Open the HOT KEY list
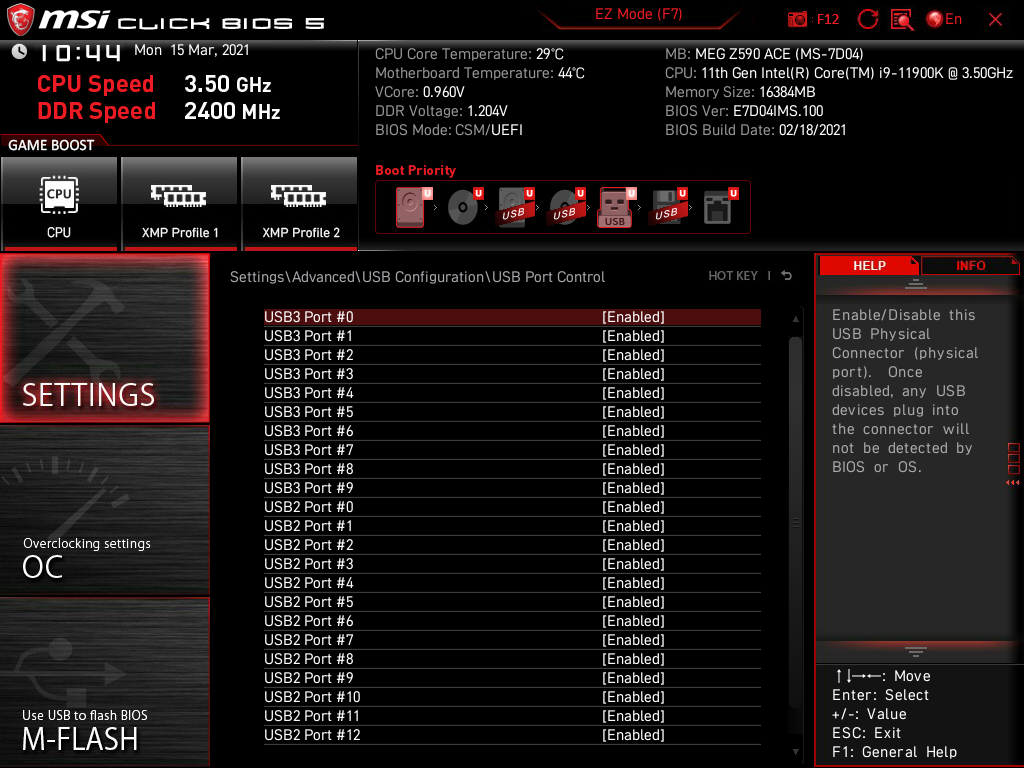The image size is (1024, 768). (733, 276)
